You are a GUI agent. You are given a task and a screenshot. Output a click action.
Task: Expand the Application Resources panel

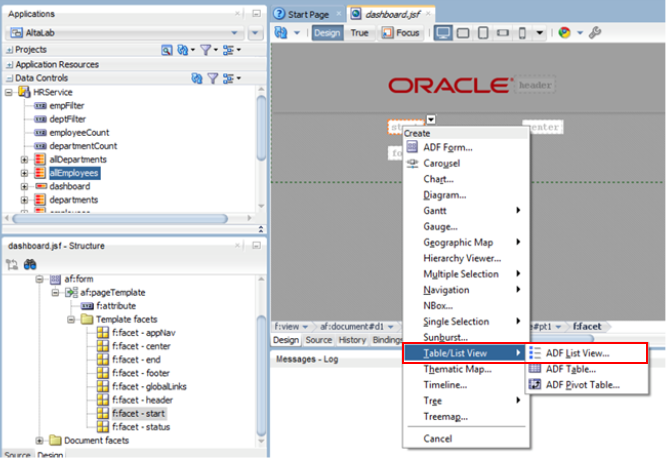(9, 65)
